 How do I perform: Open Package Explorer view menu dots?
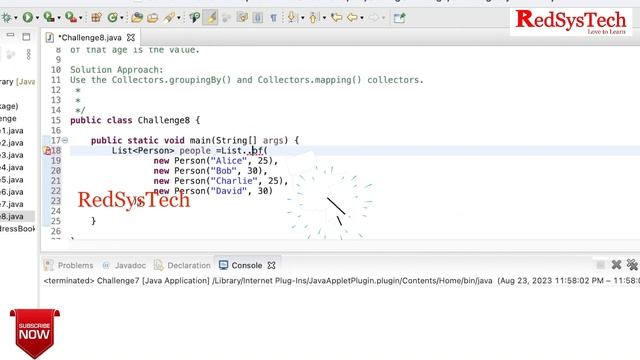pos(29,54)
